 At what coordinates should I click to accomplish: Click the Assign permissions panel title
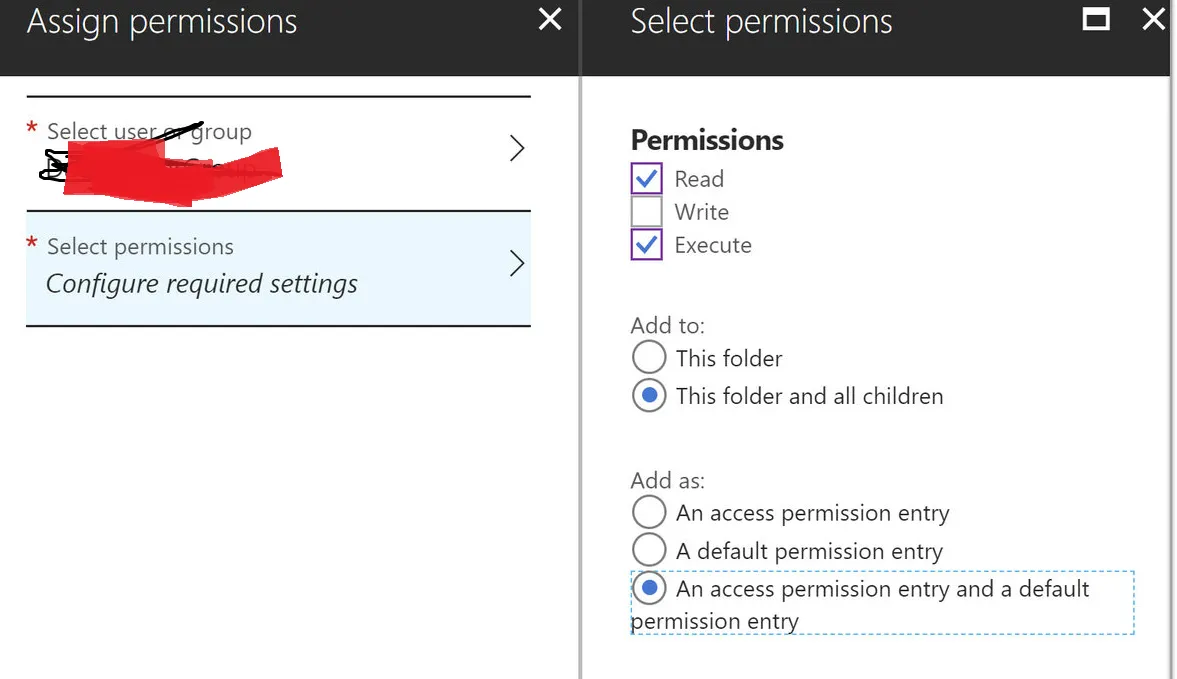(162, 22)
